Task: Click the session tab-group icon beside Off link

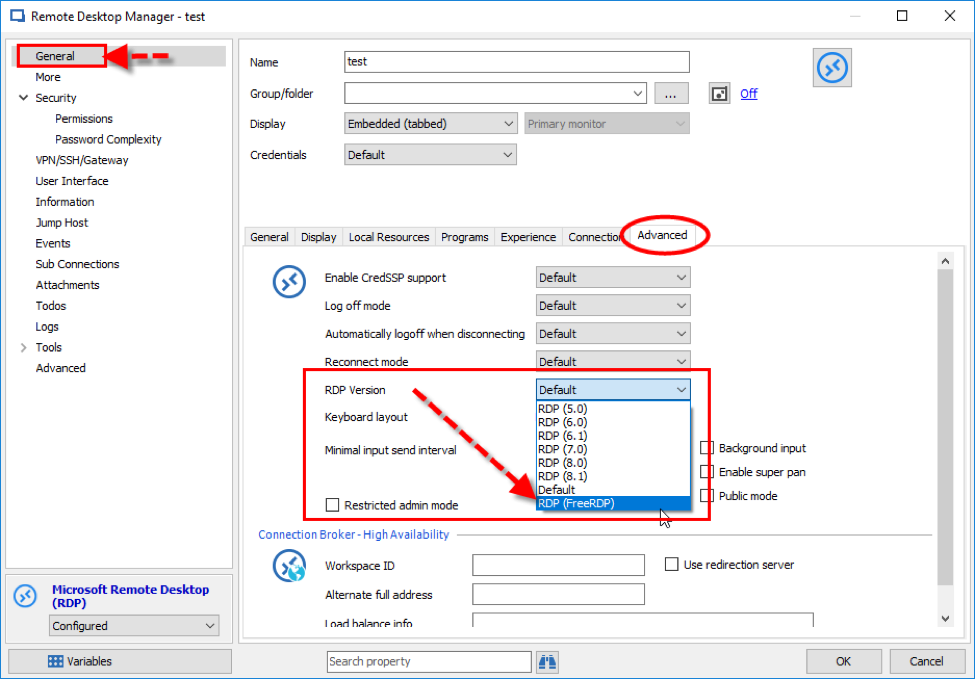Action: point(719,94)
